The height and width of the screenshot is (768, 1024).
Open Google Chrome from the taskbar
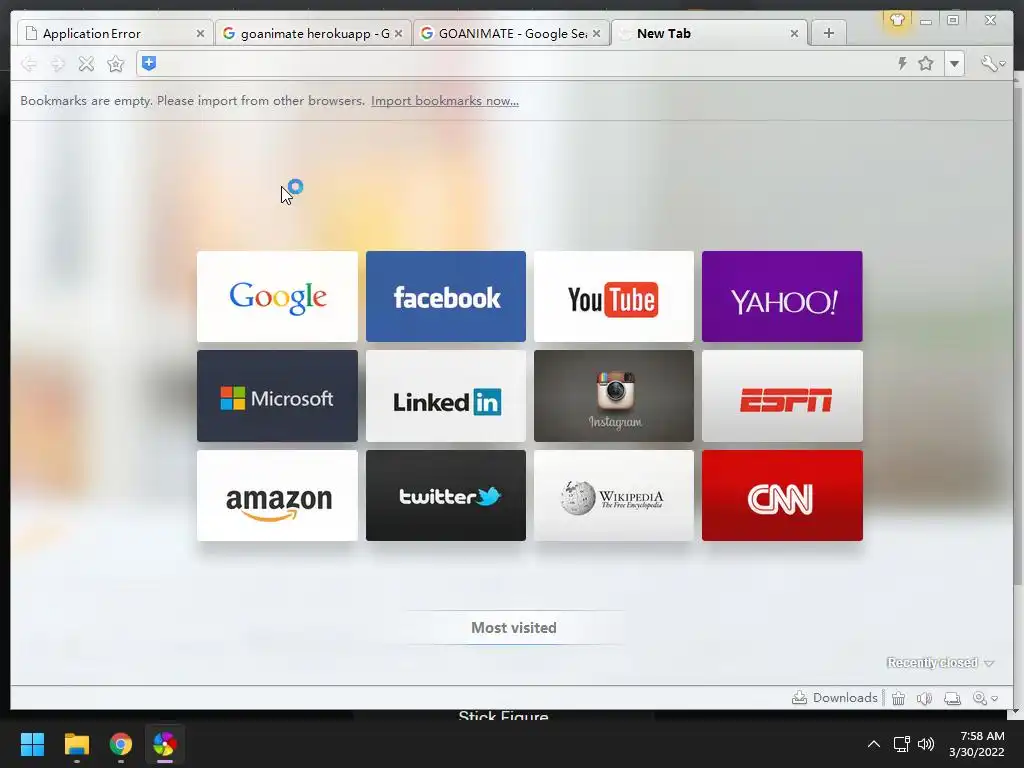(x=121, y=744)
